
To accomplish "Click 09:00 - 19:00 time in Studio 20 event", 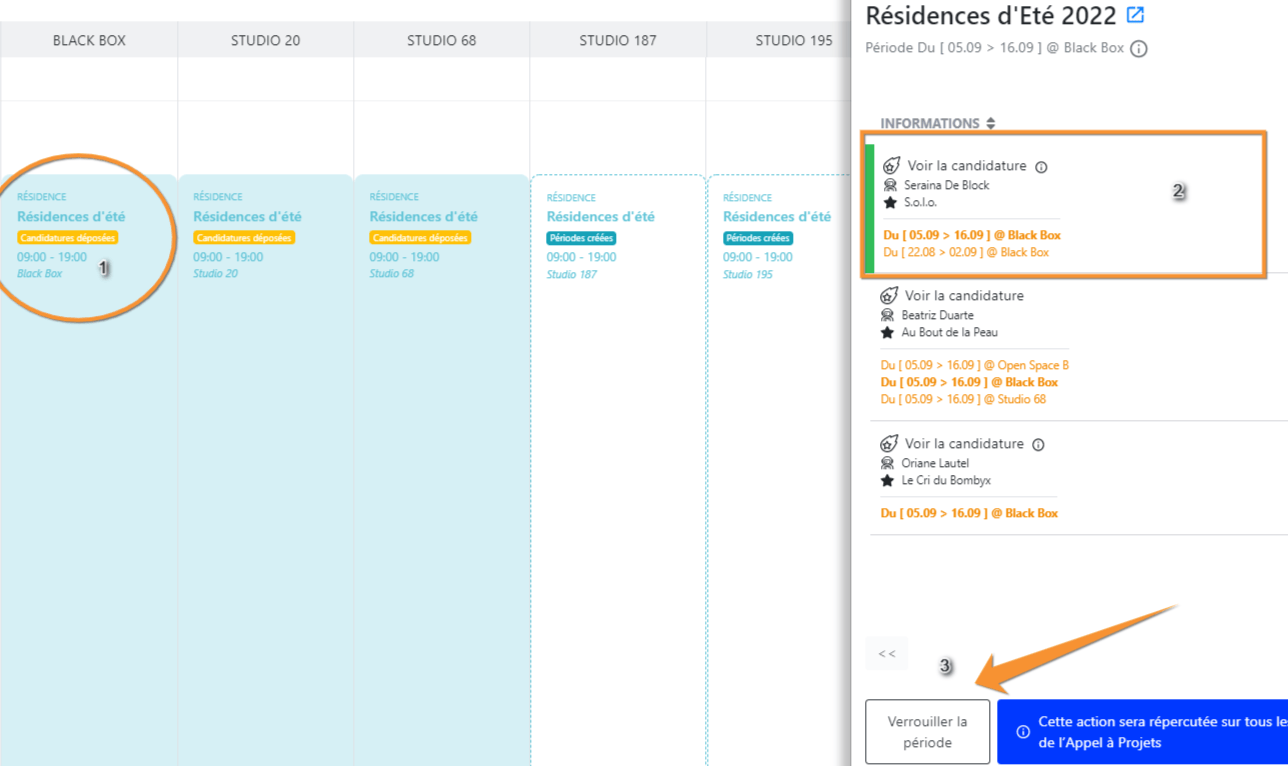I will coord(228,257).
